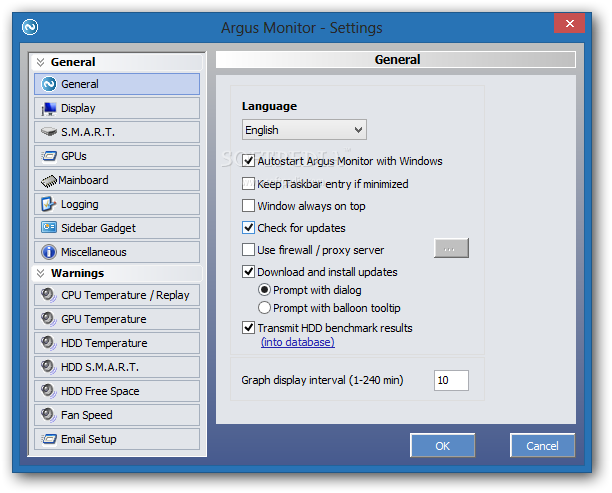Open the General settings page

coord(117,84)
